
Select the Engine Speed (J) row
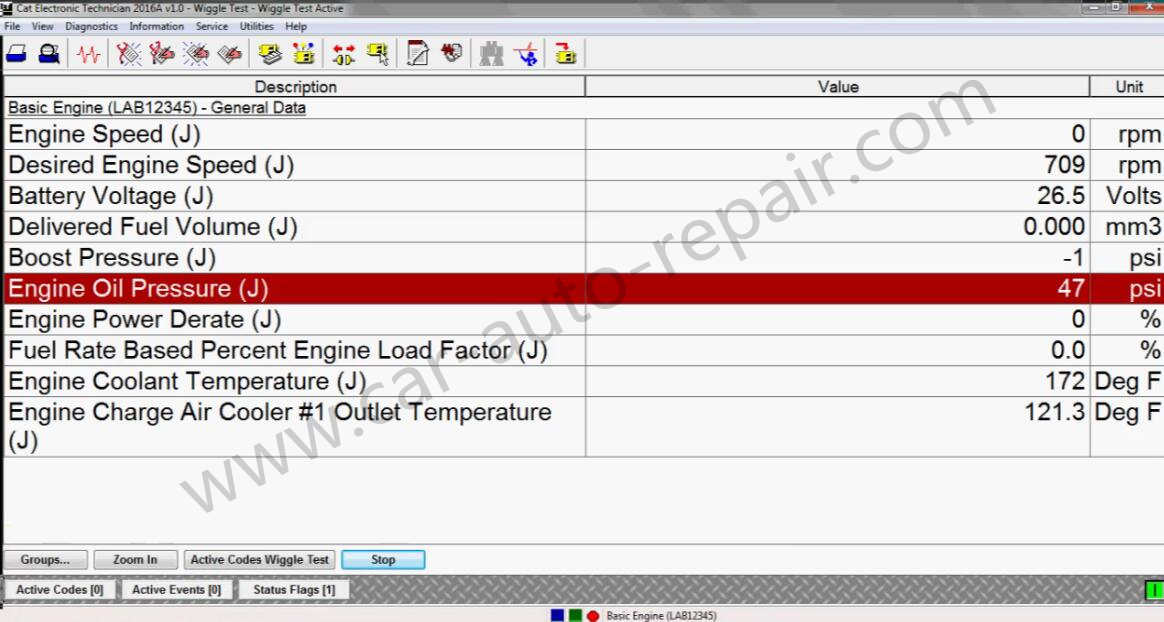pyautogui.click(x=583, y=134)
